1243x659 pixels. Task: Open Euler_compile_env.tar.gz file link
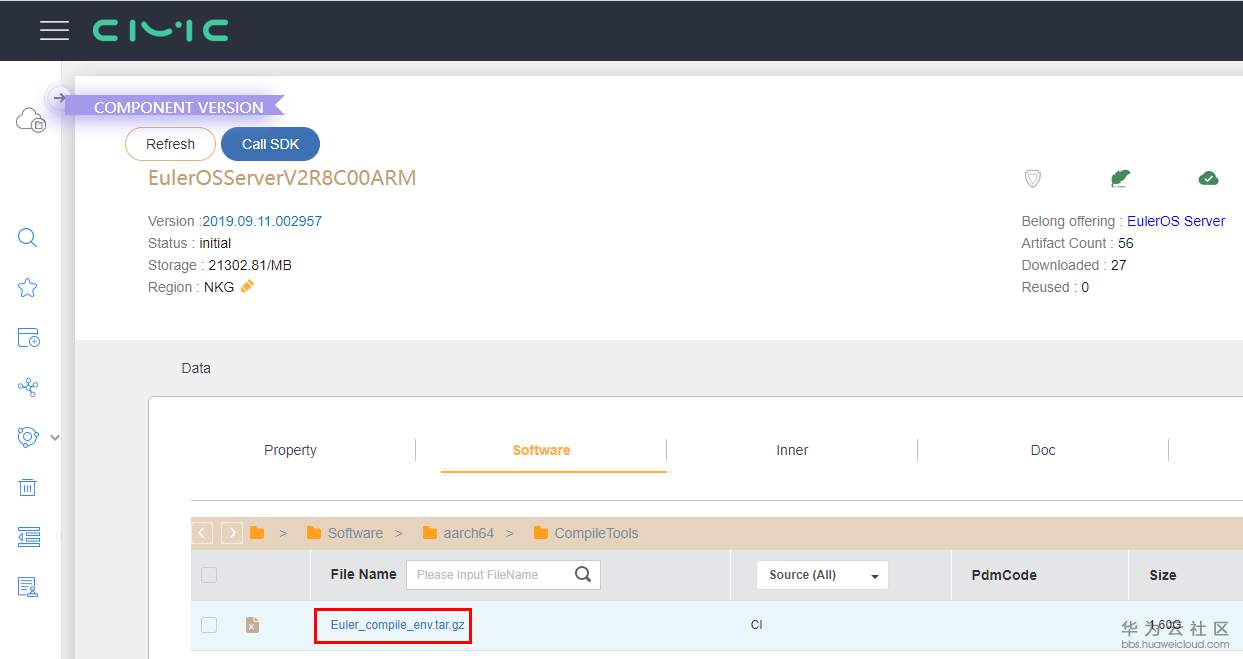coord(397,625)
